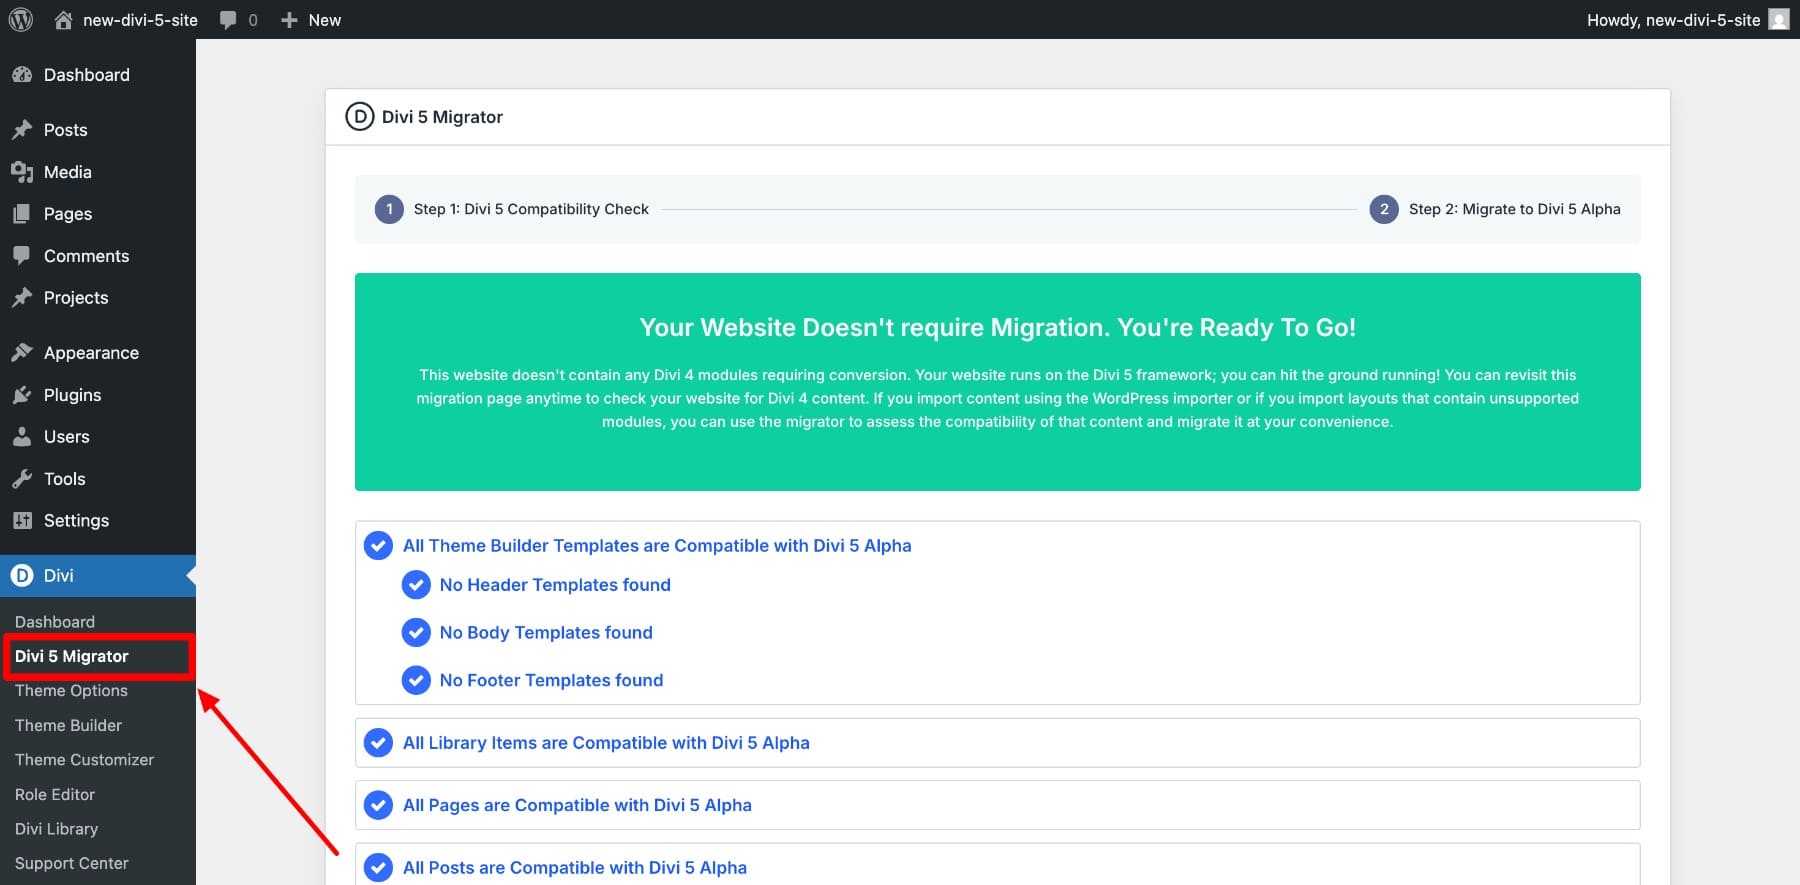The height and width of the screenshot is (885, 1800).
Task: Open Theme Options submenu
Action: [x=71, y=691]
